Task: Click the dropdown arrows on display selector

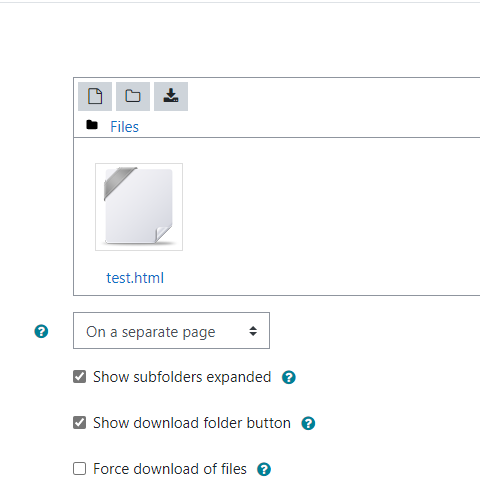Action: (x=253, y=331)
